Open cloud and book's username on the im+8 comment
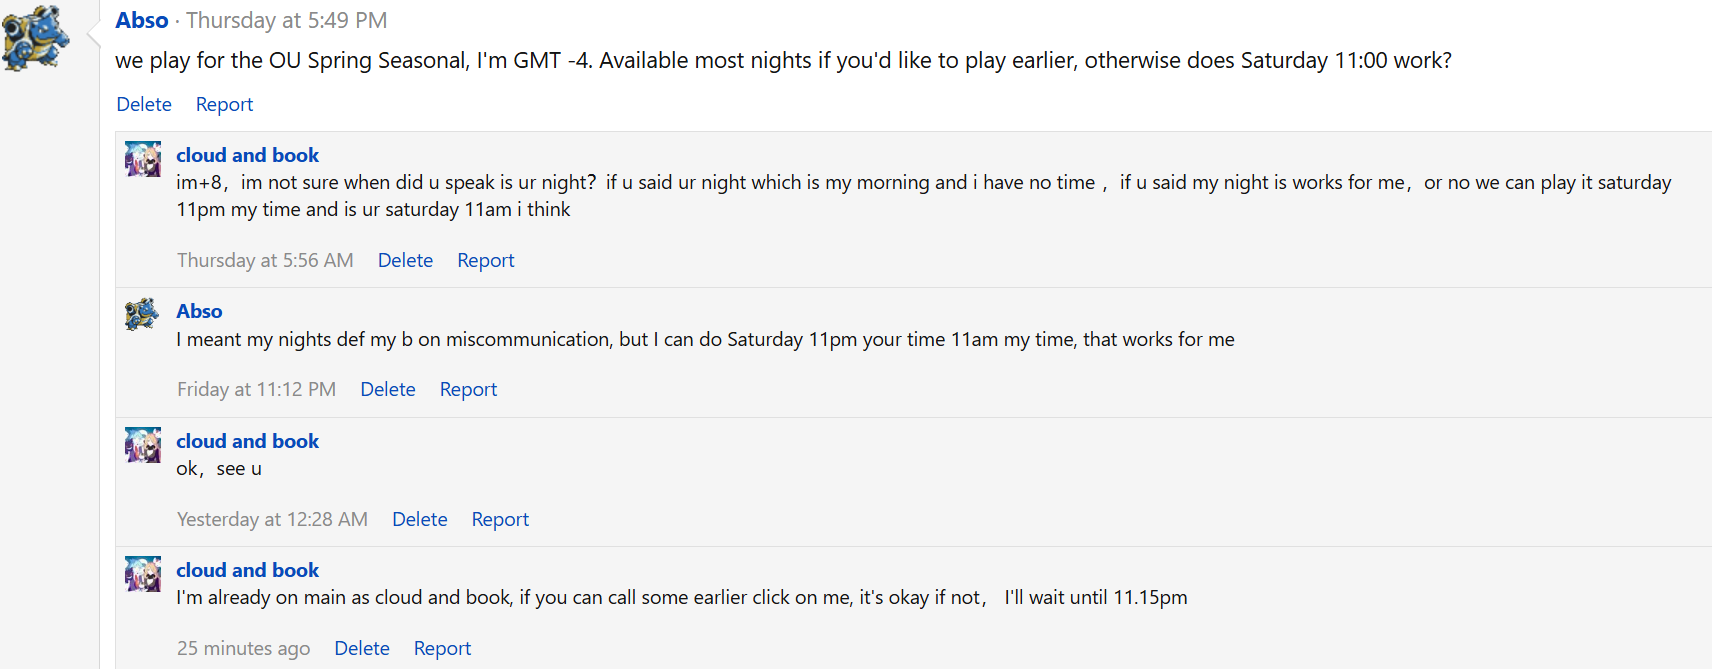The width and height of the screenshot is (1712, 669). click(x=247, y=155)
